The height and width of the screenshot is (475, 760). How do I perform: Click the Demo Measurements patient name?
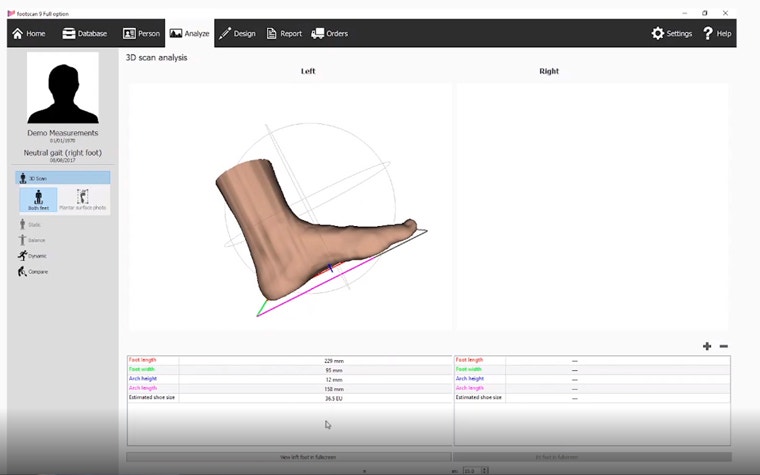[63, 133]
